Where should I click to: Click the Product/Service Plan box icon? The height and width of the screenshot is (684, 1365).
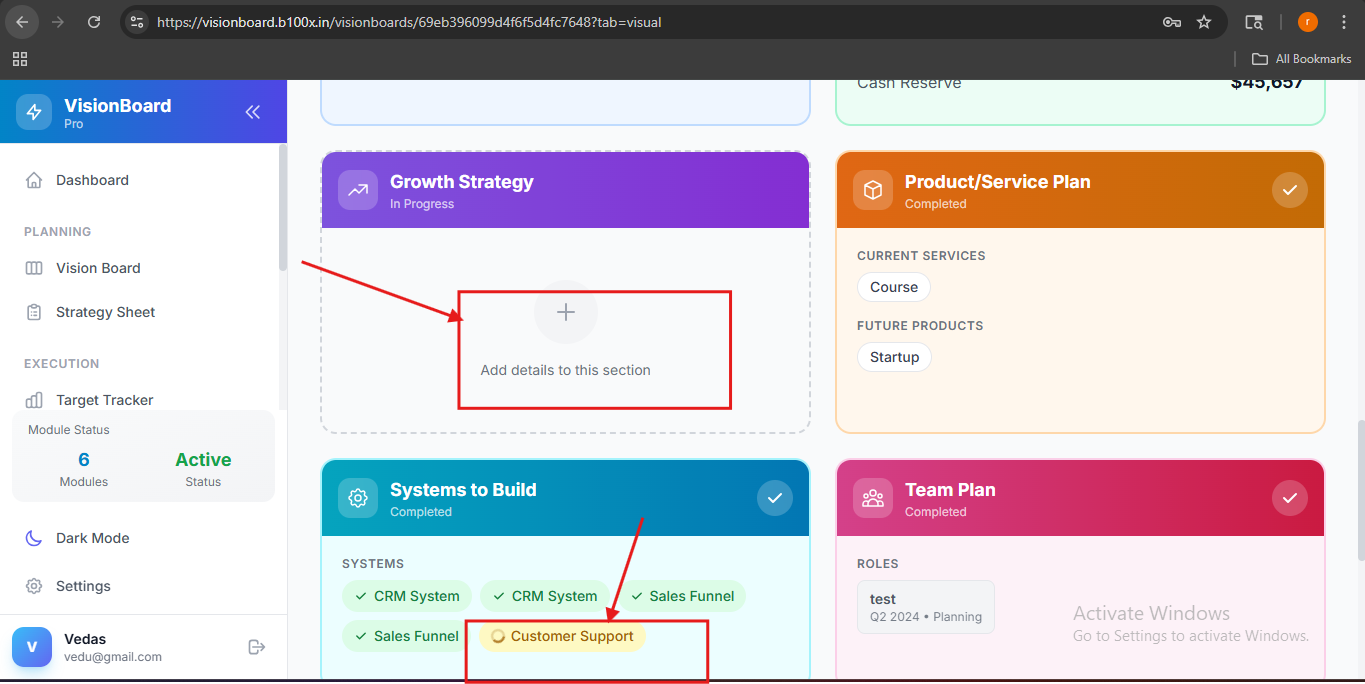point(873,190)
